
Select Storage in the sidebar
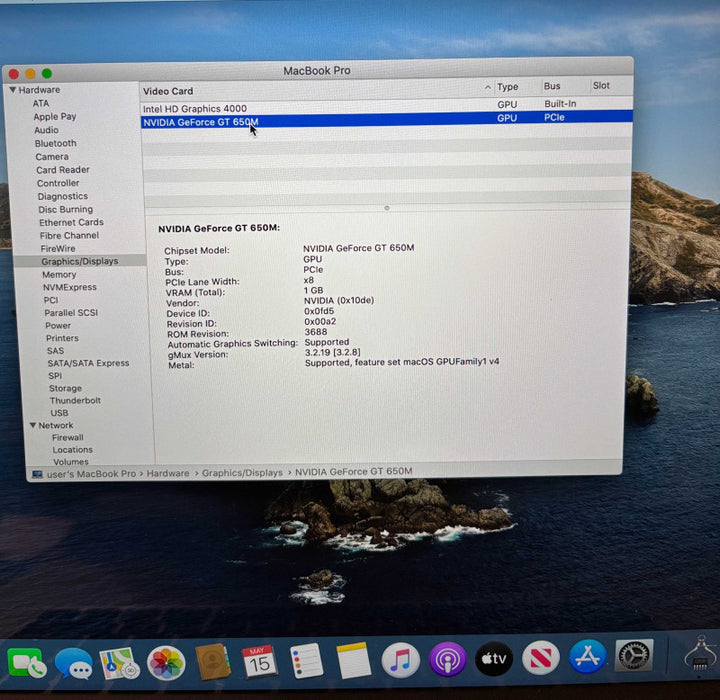[65, 388]
